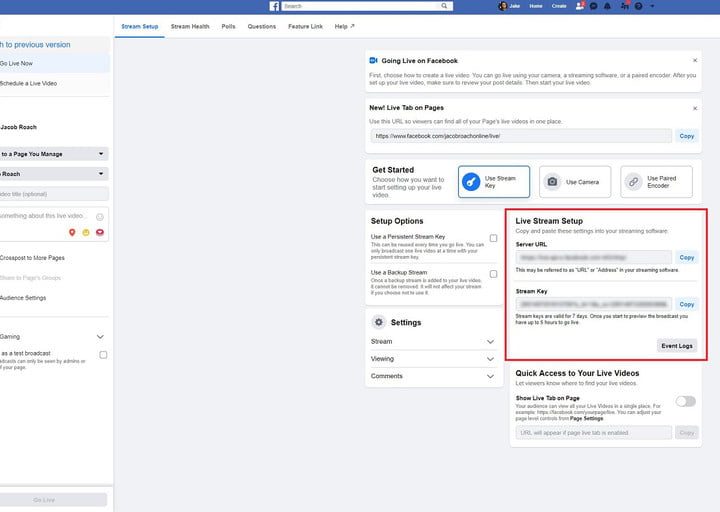Click the live video camera icon beside Going Live
Screen dimensions: 720x512
[x=373, y=61]
